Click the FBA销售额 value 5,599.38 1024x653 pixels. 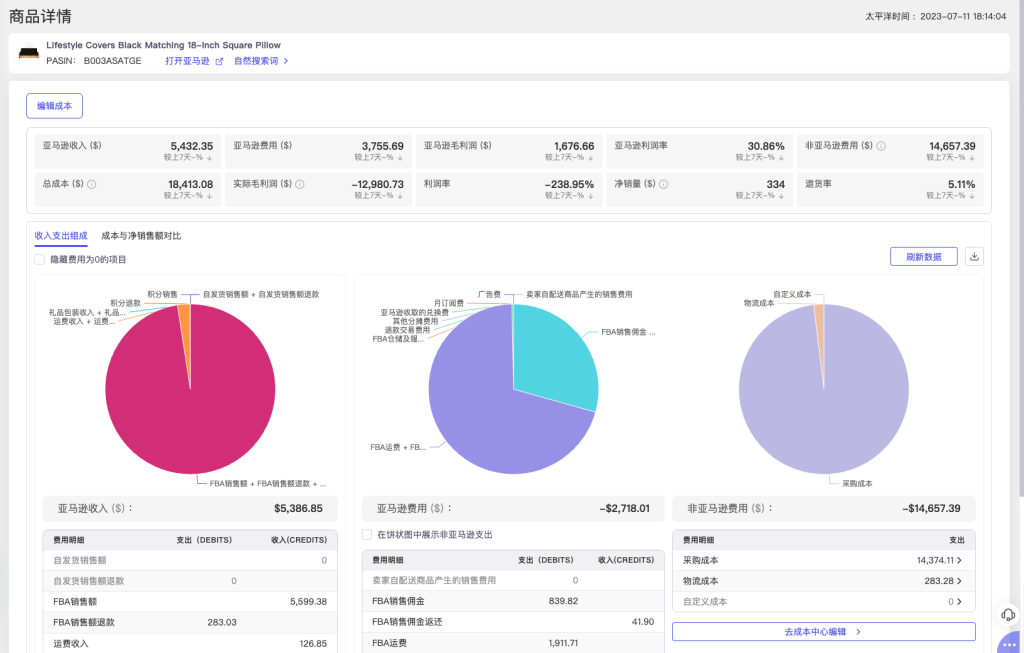(308, 601)
